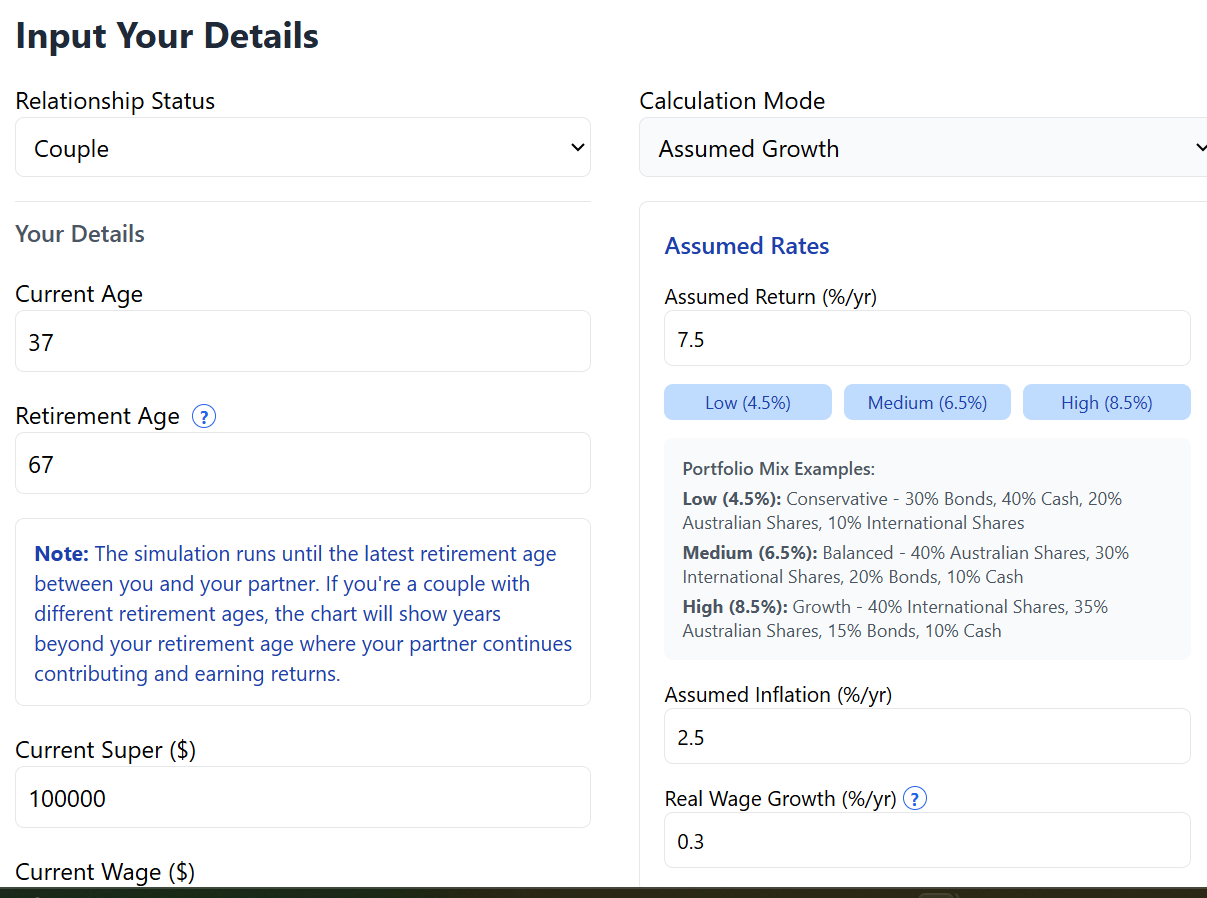Click the note about latest retirement age
1207x898 pixels.
[x=302, y=612]
